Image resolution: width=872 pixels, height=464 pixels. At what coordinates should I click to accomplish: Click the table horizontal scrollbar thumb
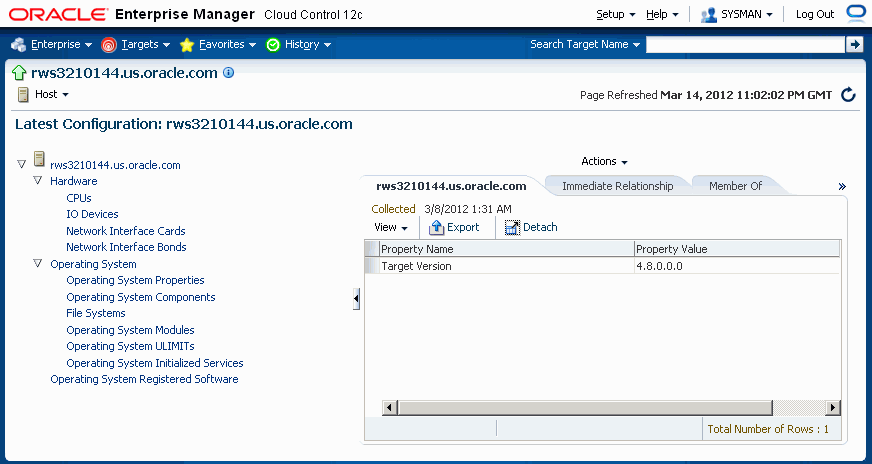pos(585,408)
